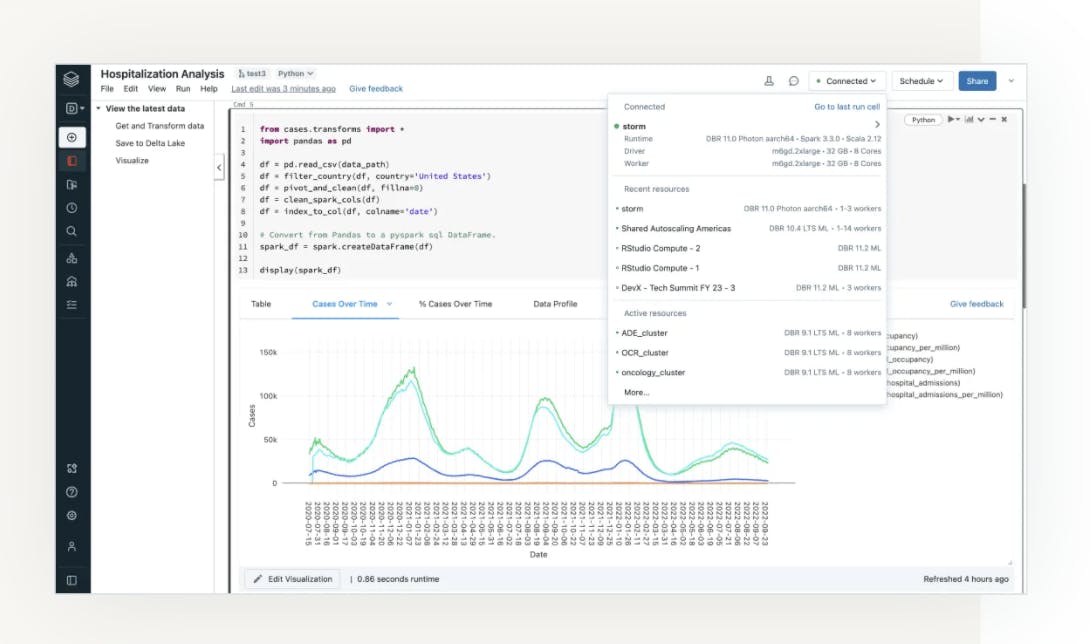Click the create new plus icon

tap(71, 137)
